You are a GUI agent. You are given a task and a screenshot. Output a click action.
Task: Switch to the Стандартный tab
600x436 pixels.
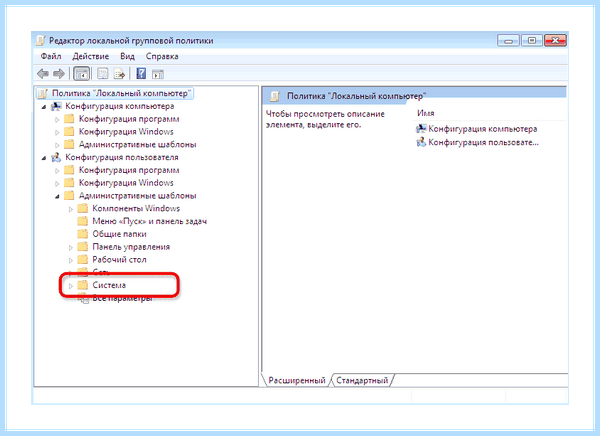pos(362,380)
